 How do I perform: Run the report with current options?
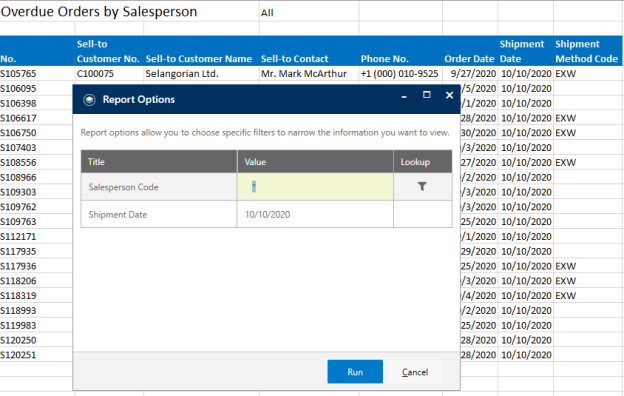(355, 372)
